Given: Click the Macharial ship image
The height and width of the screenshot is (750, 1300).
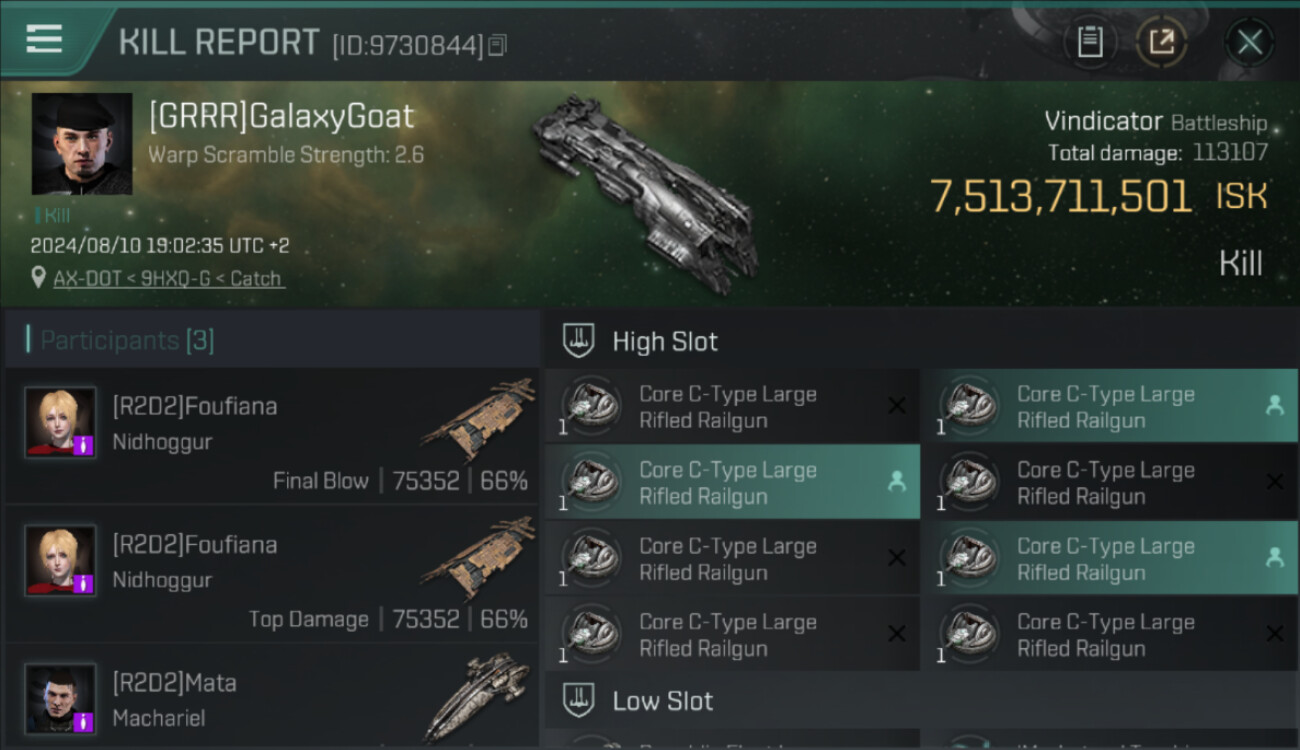Looking at the screenshot, I should click(477, 698).
